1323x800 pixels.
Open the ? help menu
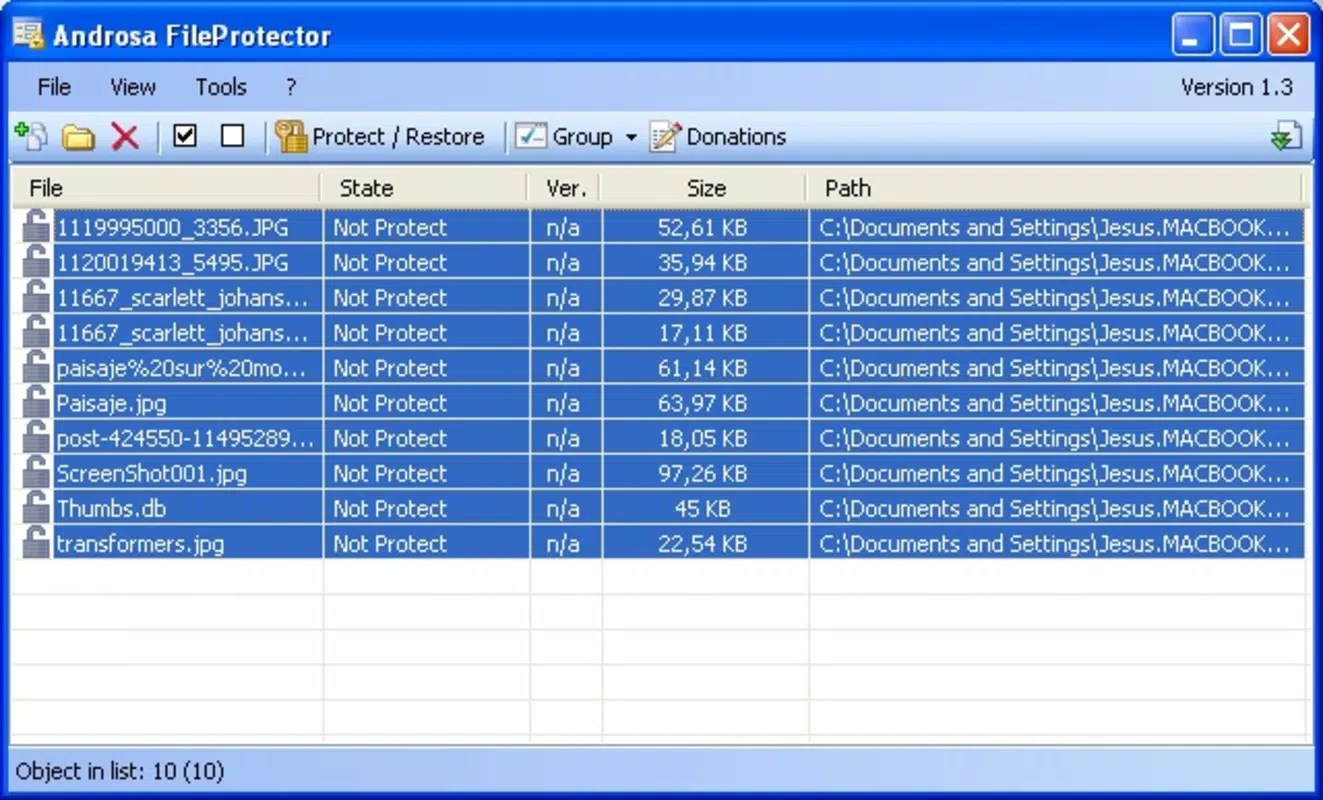pyautogui.click(x=291, y=87)
